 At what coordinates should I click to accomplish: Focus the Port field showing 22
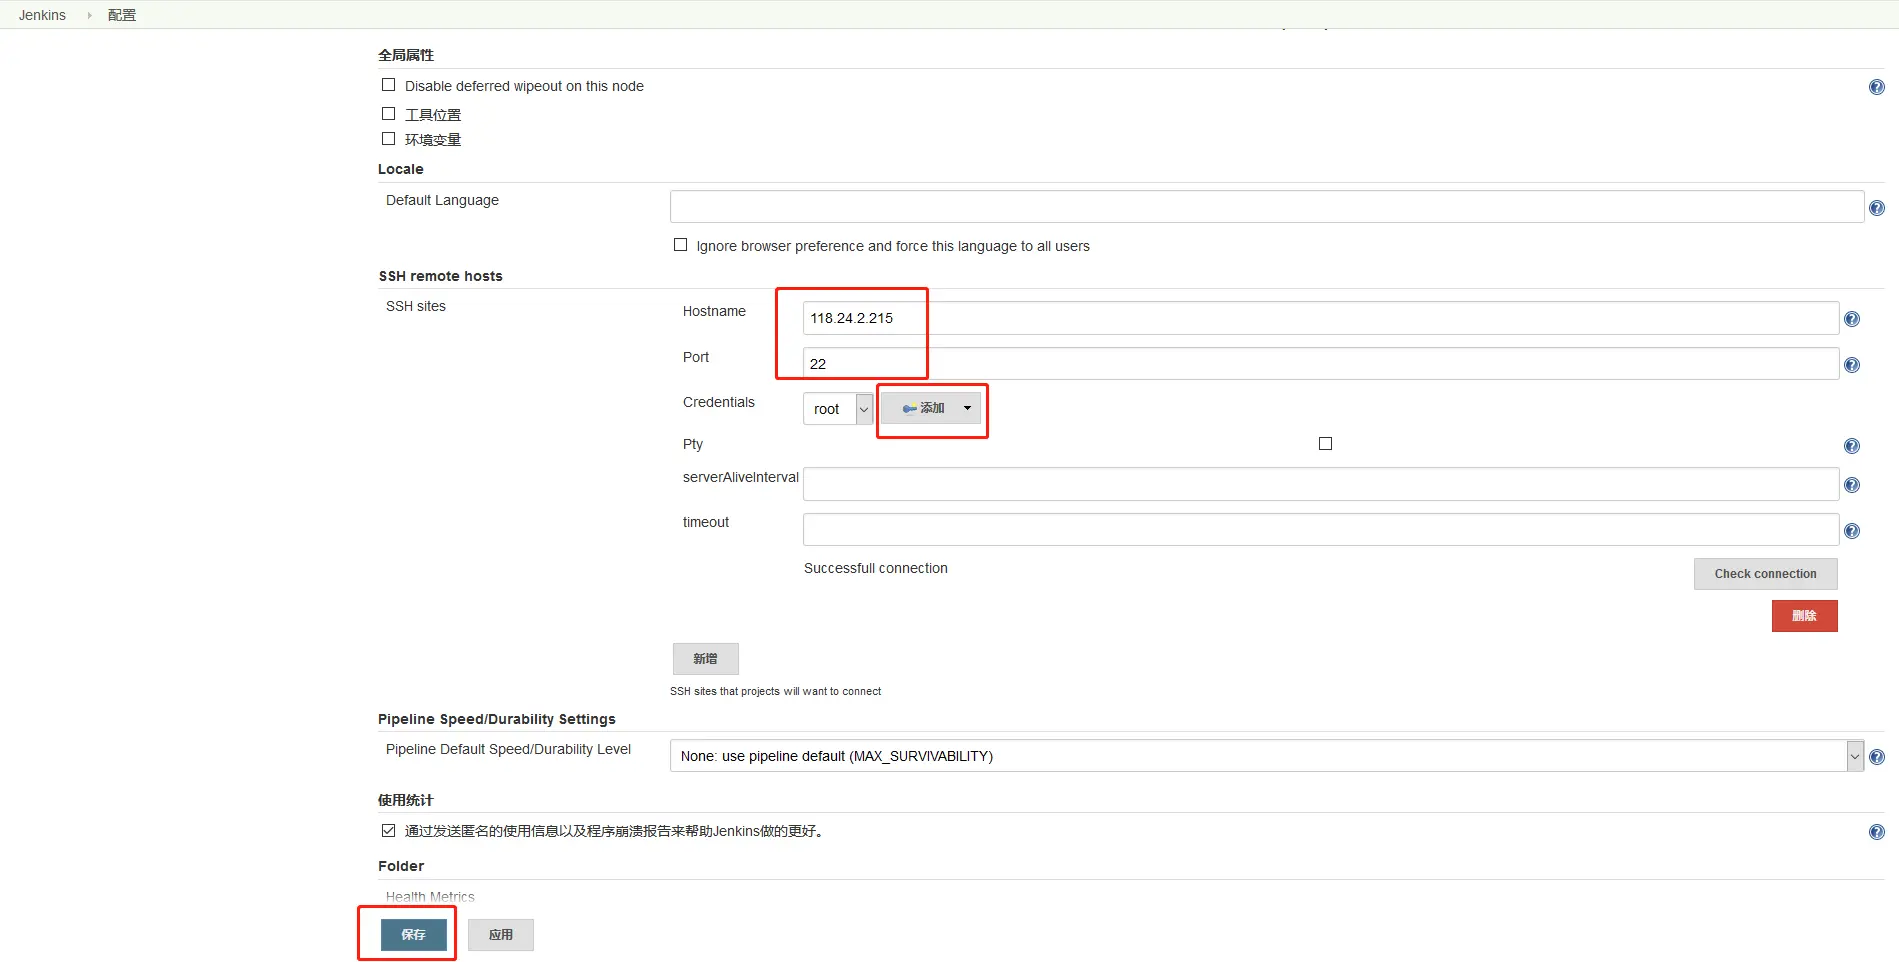[x=1321, y=364]
